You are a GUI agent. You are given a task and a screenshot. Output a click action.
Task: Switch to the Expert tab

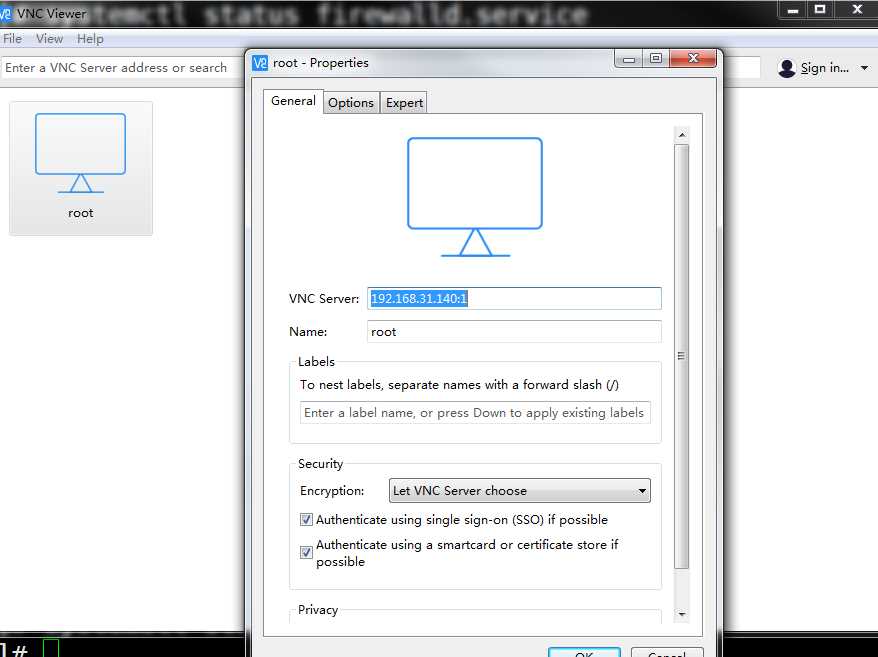click(x=404, y=103)
